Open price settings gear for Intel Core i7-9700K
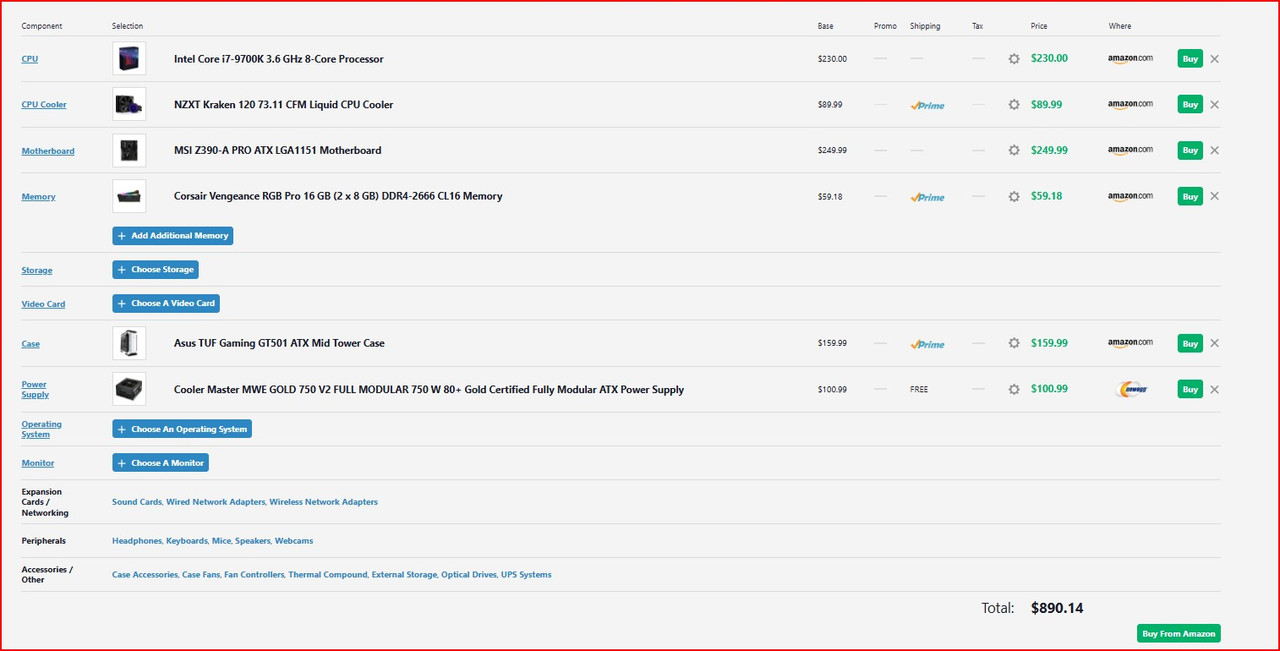Image resolution: width=1280 pixels, height=651 pixels. 1014,59
